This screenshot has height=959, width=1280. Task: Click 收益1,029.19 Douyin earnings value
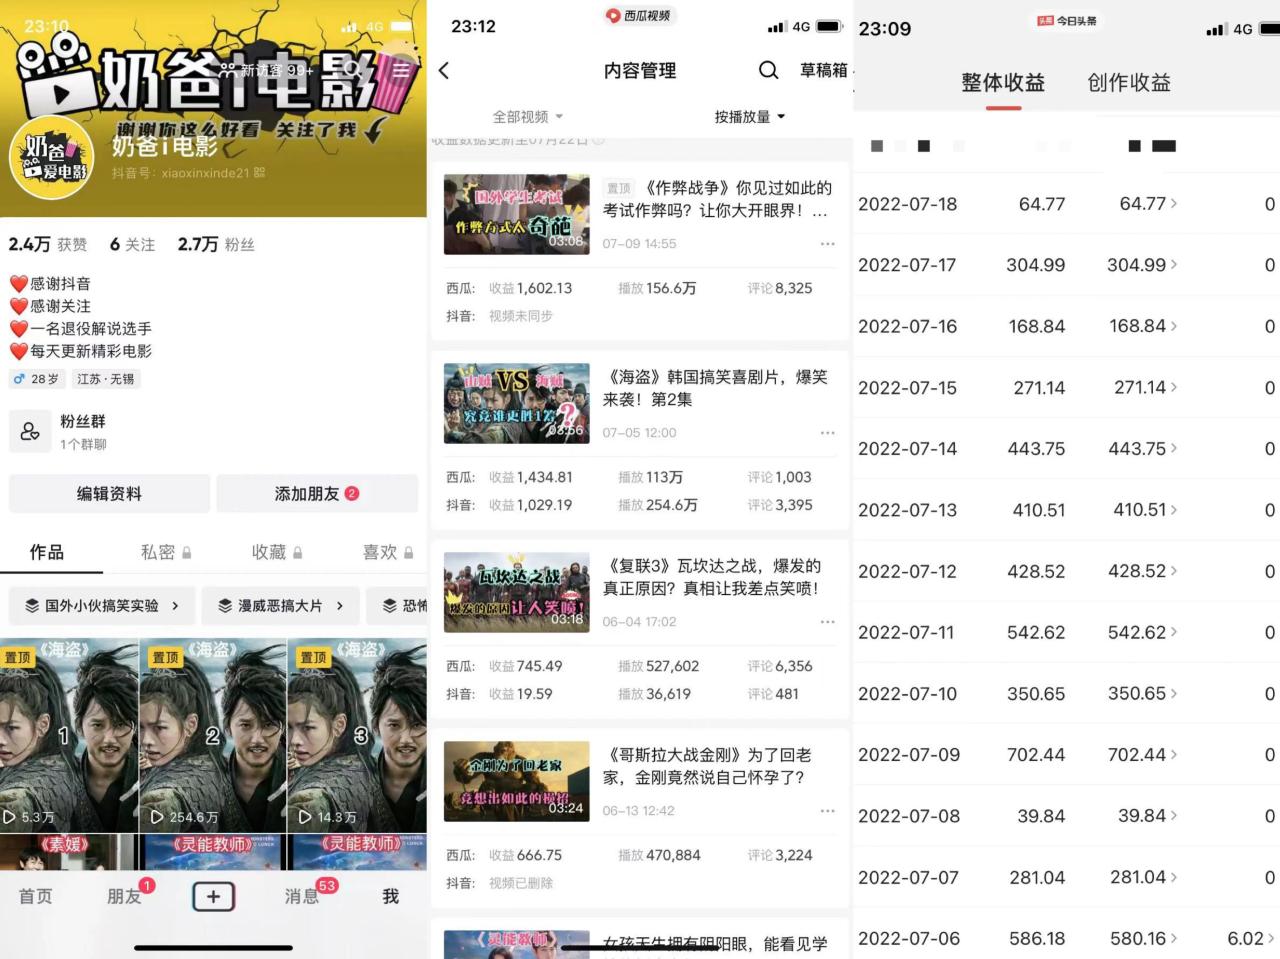coord(531,505)
